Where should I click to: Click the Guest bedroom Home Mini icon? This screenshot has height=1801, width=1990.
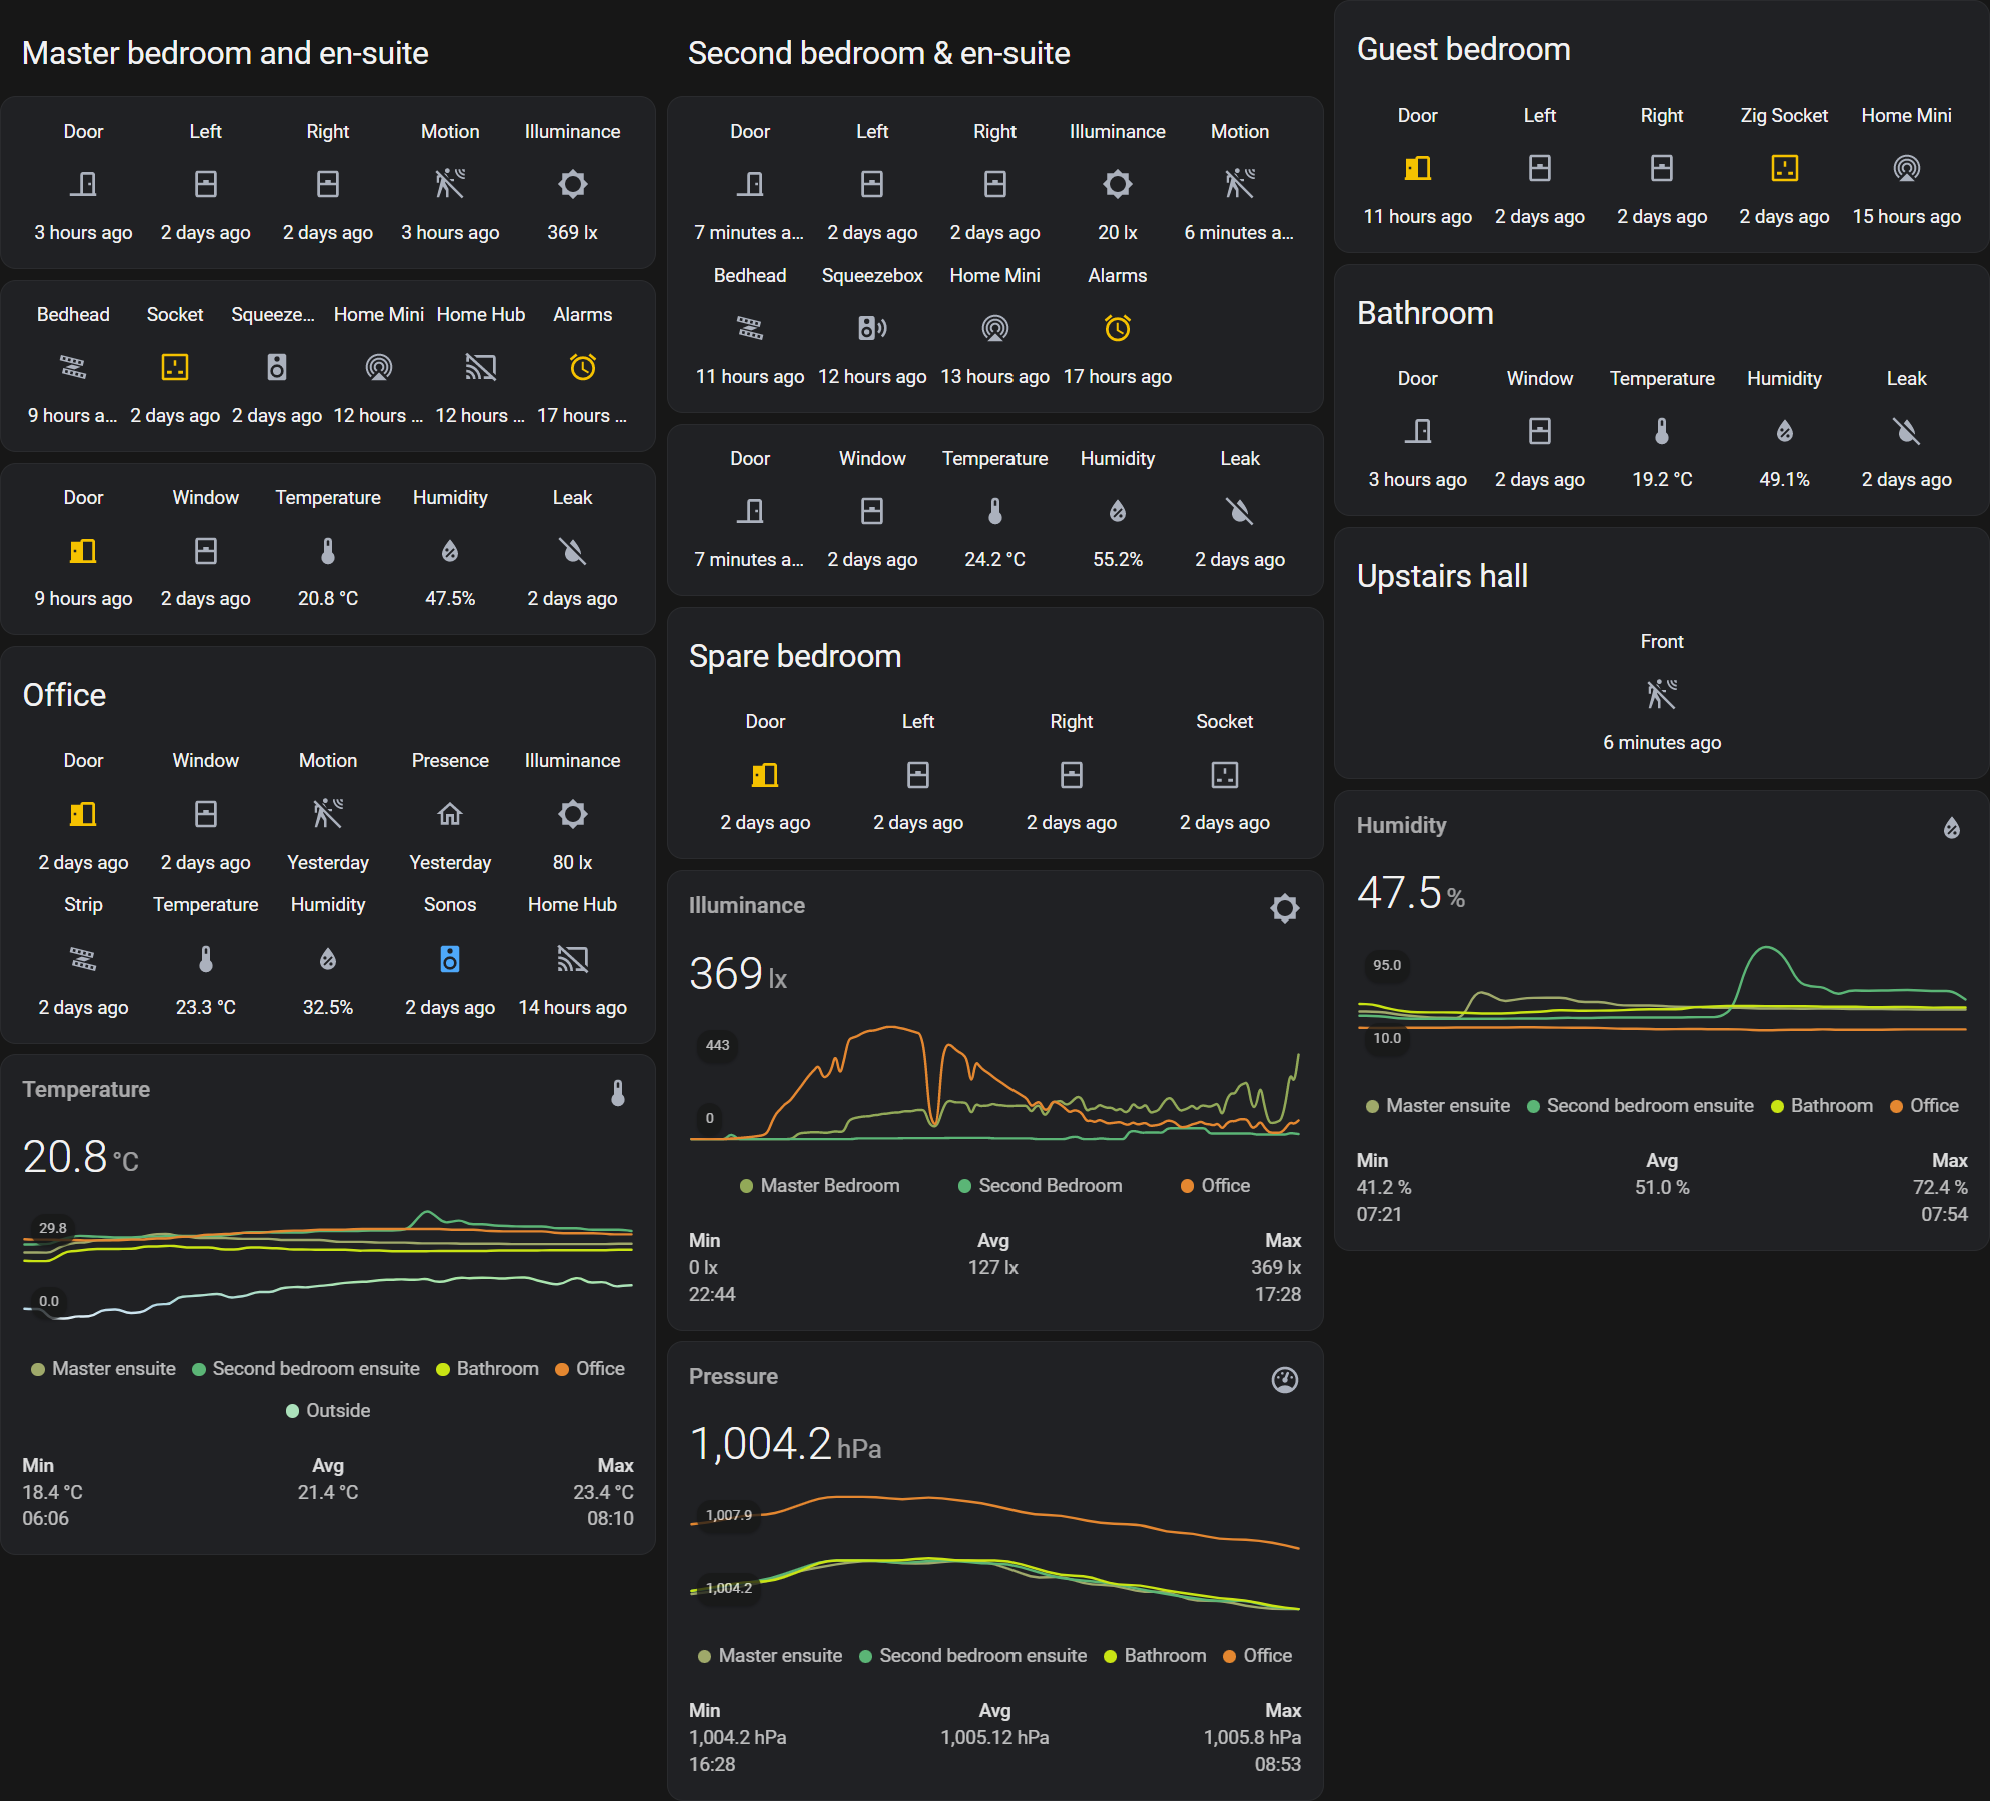point(1906,168)
